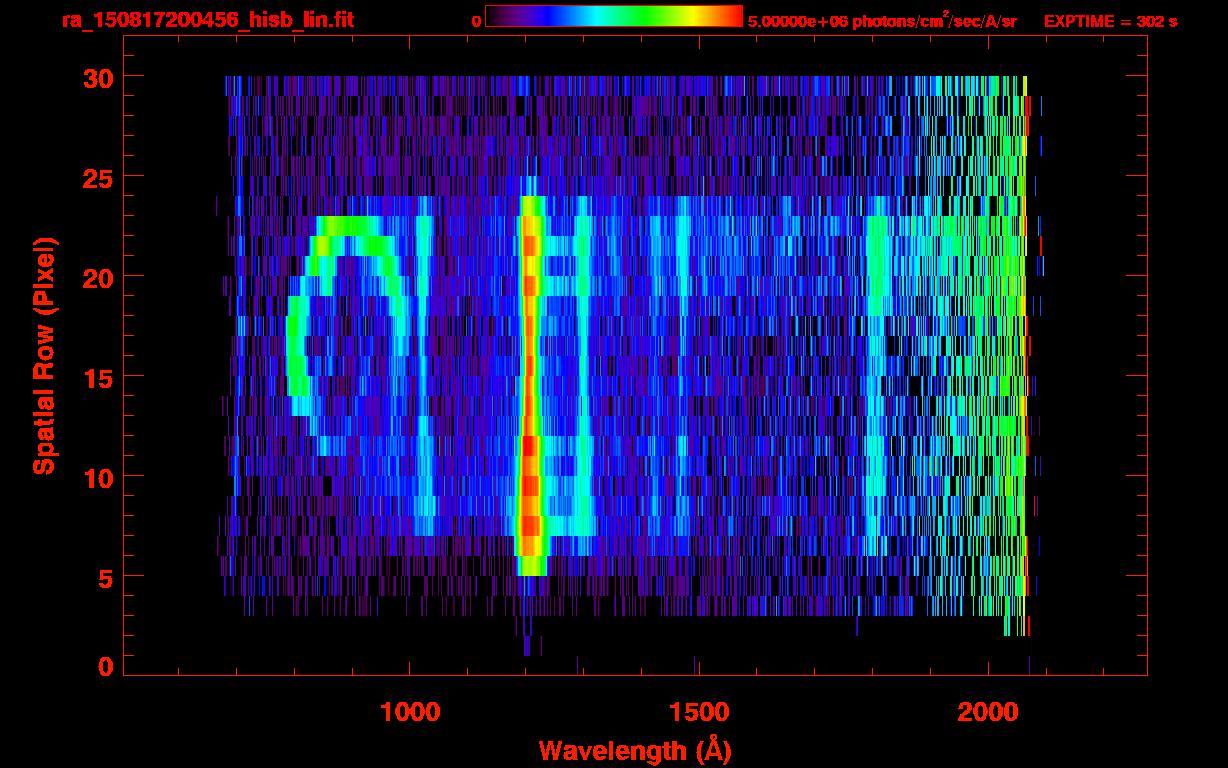The image size is (1228, 768).
Task: Click the rainbow color scale bar
Action: tap(613, 17)
